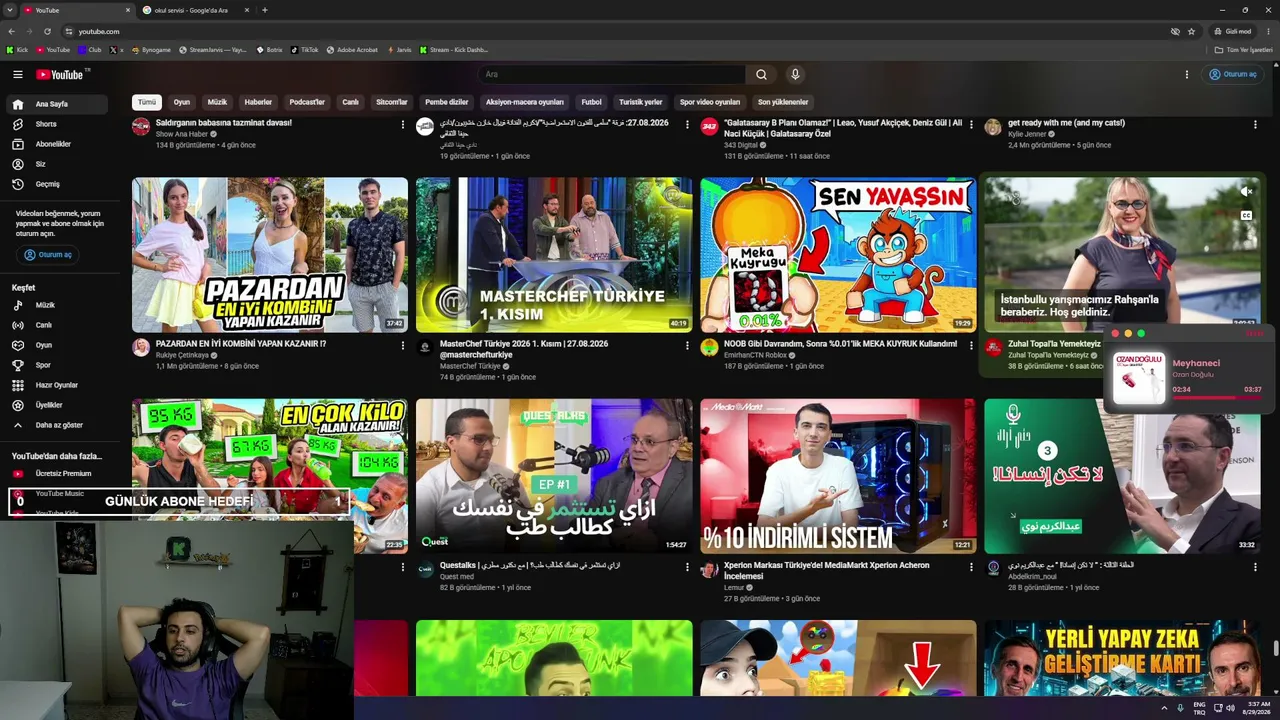
Task: Open the taskbar clock showing 3:37 AM
Action: click(x=1256, y=708)
